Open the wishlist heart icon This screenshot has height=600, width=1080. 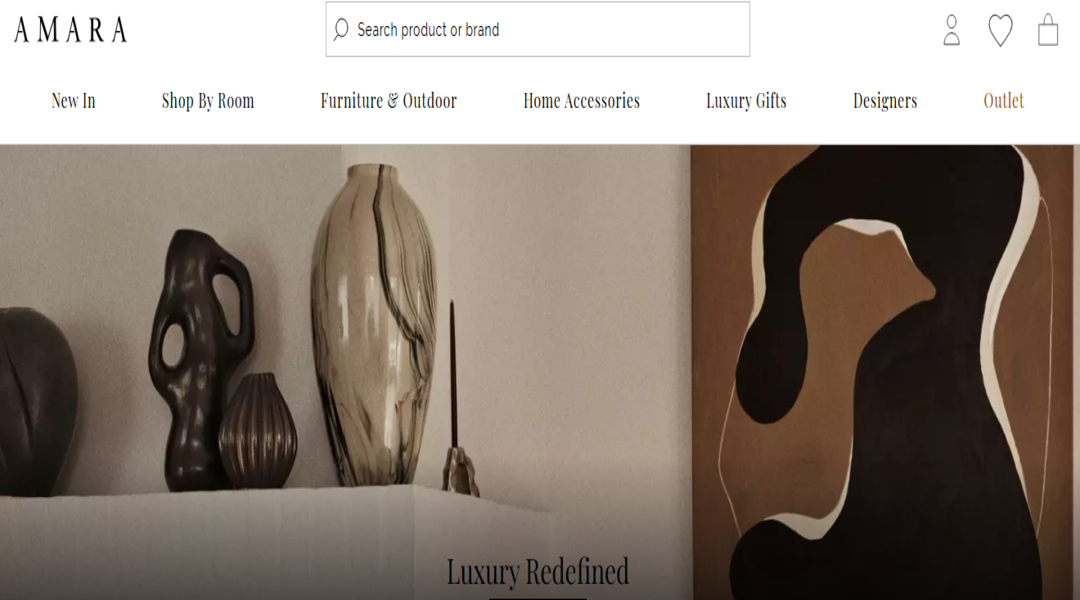point(1000,30)
